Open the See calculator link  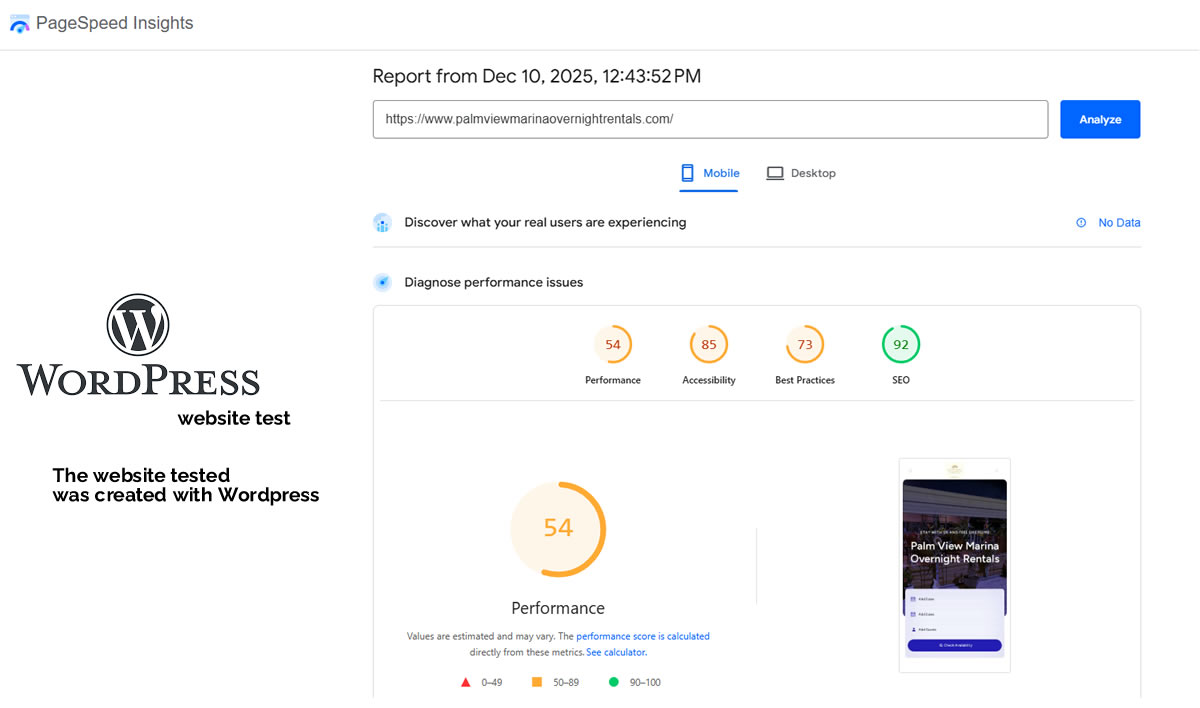(x=616, y=652)
